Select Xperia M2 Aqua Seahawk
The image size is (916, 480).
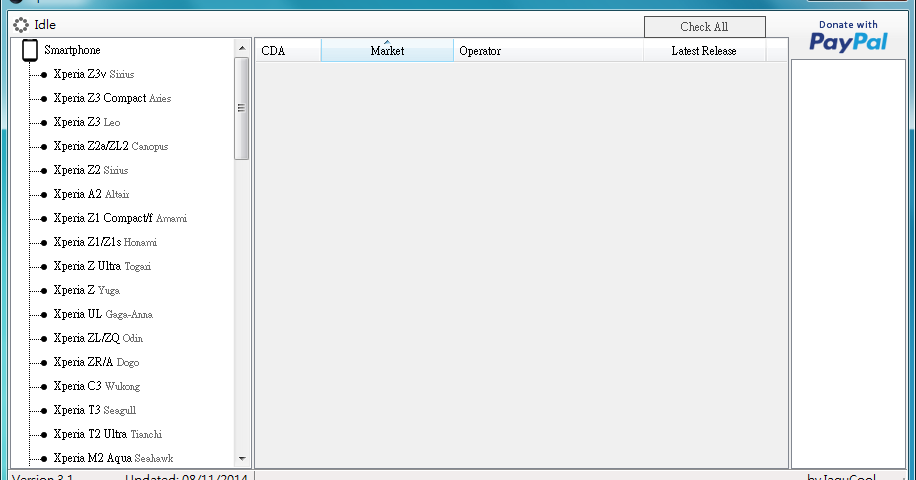[x=113, y=458]
